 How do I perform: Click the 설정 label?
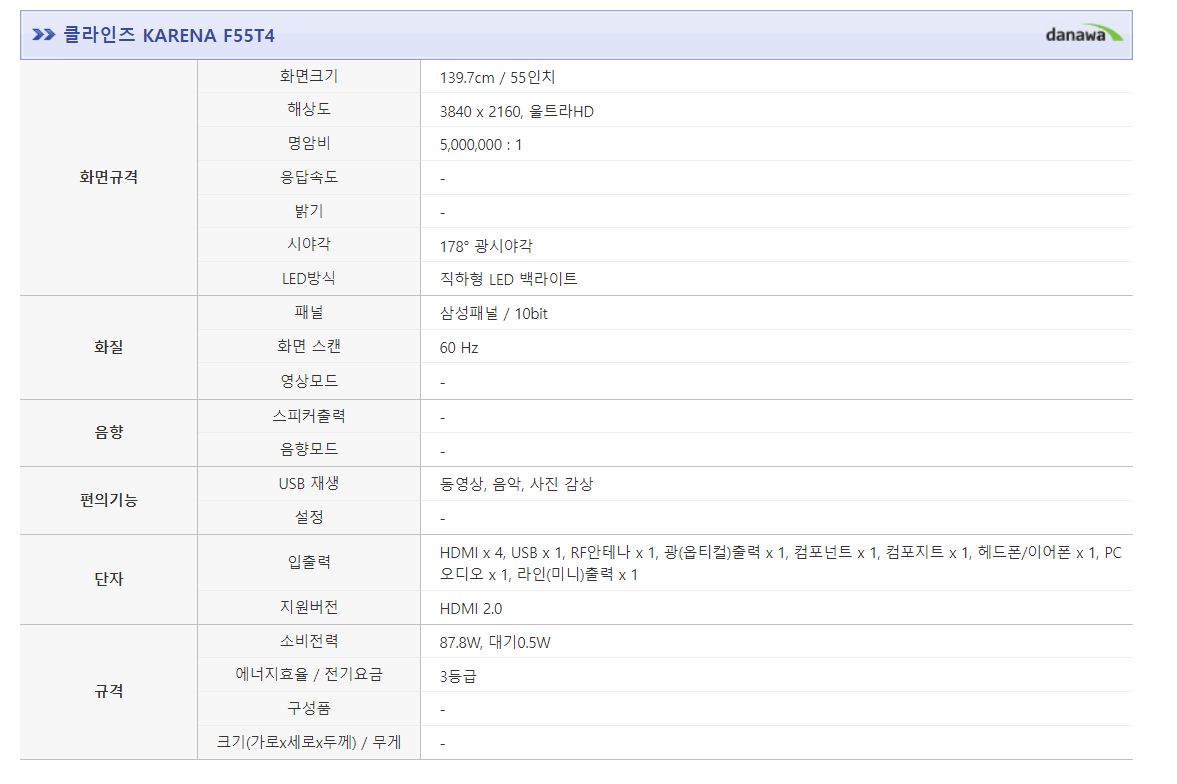[x=309, y=517]
